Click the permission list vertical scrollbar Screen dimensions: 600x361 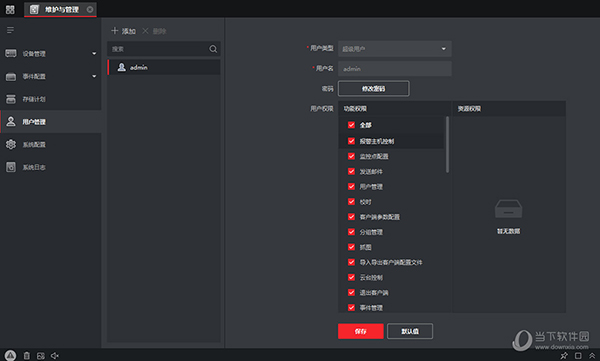[447, 145]
